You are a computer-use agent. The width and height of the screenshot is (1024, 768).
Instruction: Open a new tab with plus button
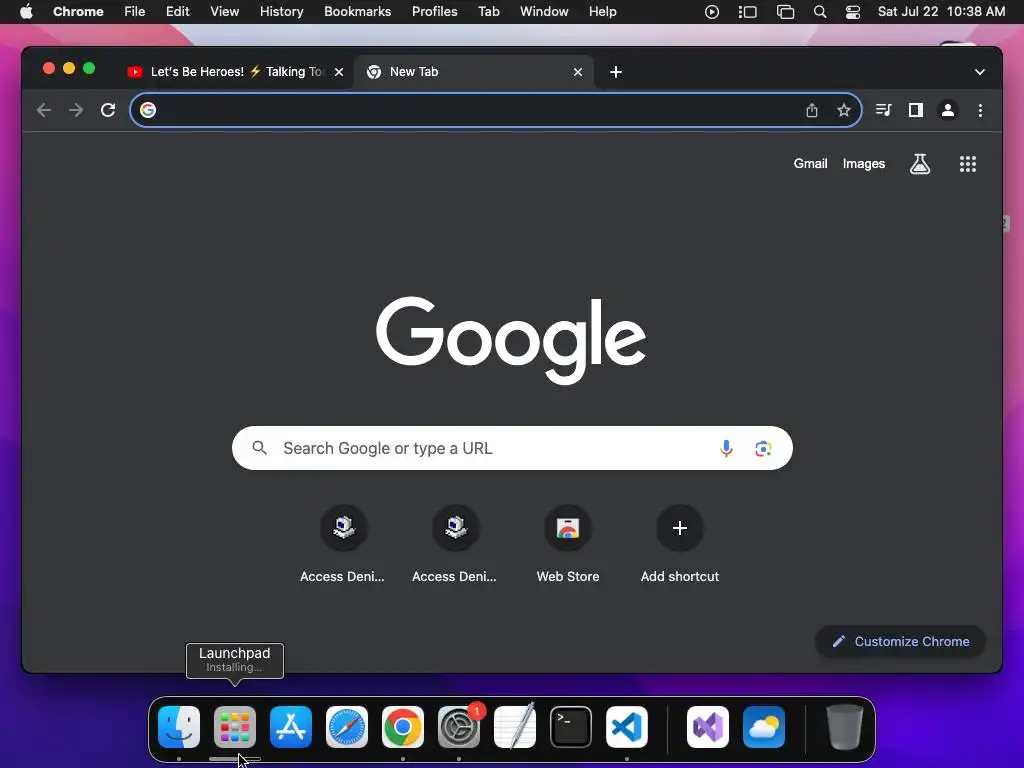(616, 72)
